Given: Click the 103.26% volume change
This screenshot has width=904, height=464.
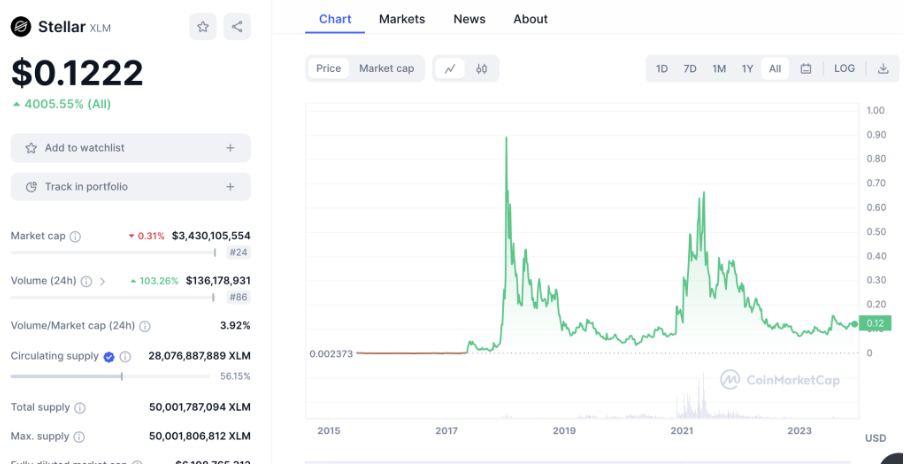Looking at the screenshot, I should coord(155,281).
